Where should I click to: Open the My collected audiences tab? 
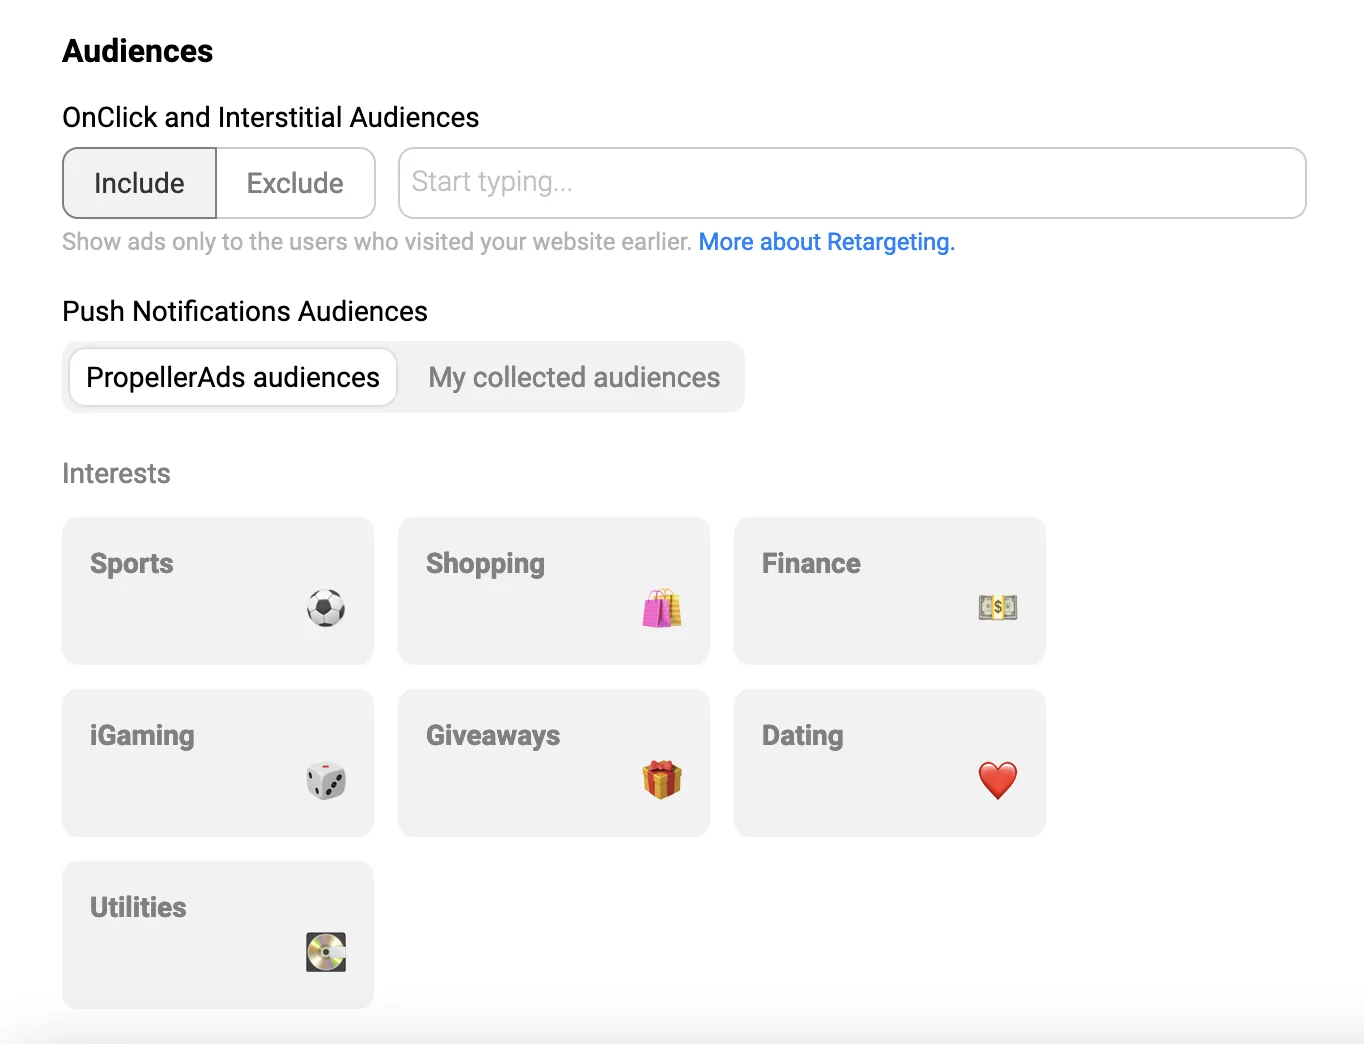click(574, 377)
